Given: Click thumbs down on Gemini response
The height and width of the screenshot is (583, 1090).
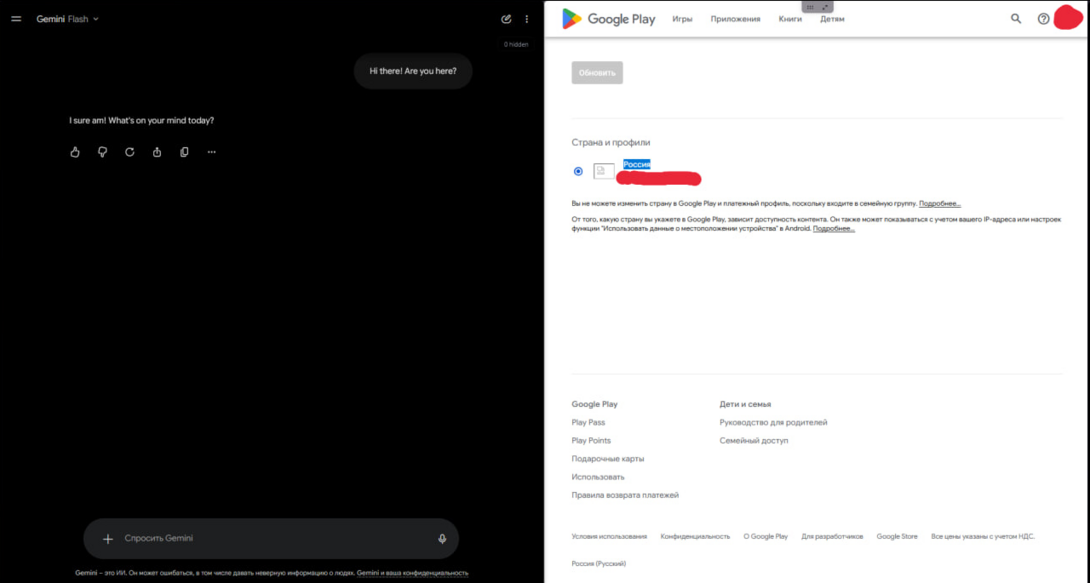Looking at the screenshot, I should pos(102,152).
